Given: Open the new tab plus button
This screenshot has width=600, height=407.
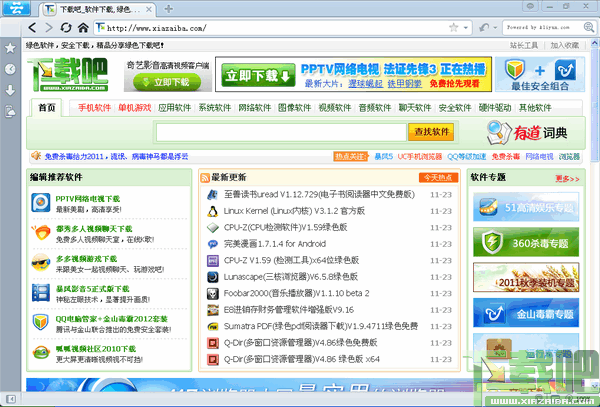Looking at the screenshot, I should point(168,9).
